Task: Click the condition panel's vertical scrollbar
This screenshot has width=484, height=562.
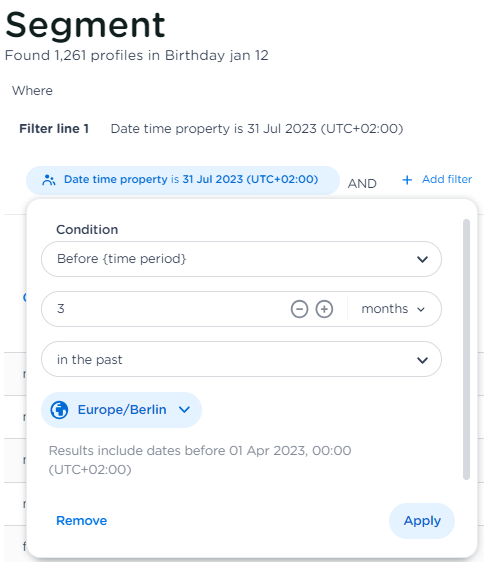Action: coord(466,349)
